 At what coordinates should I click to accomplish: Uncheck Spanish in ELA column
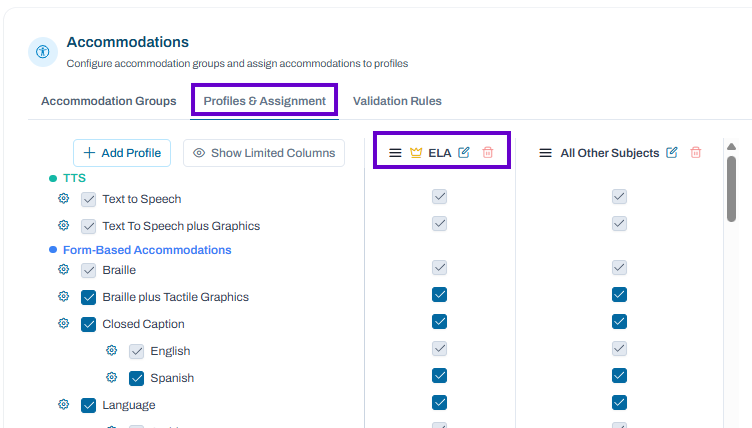439,375
